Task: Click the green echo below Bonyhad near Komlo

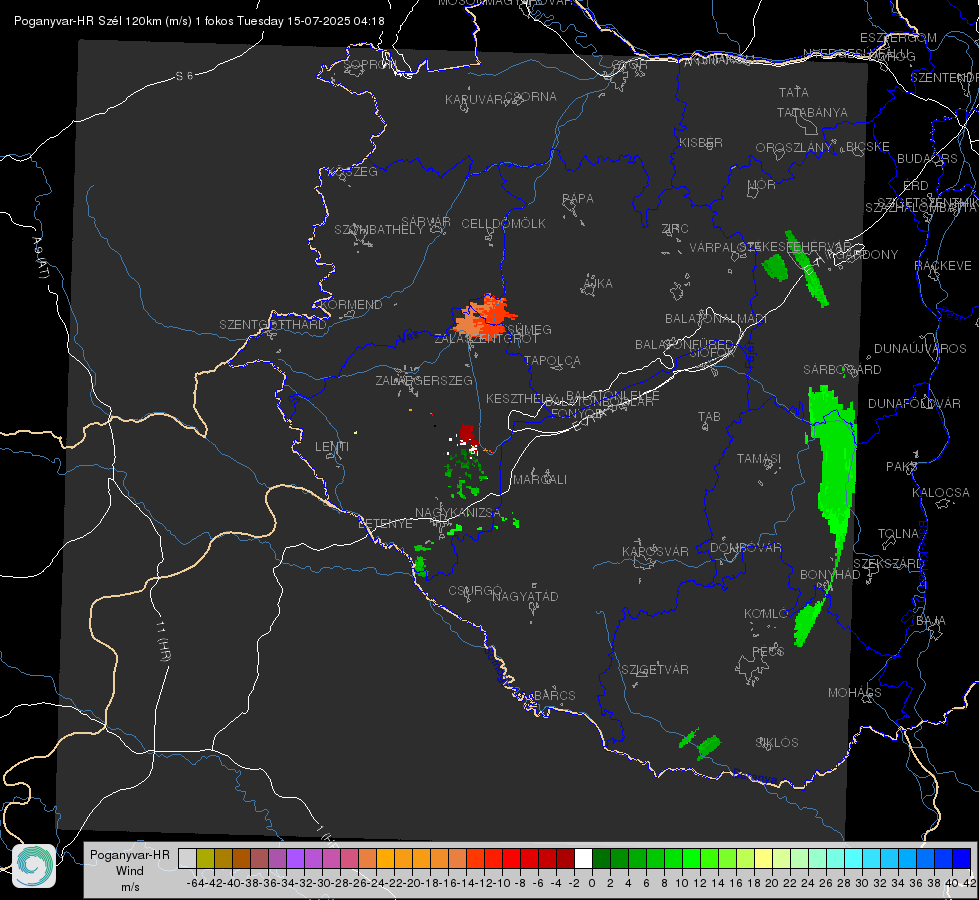Action: 809,621
